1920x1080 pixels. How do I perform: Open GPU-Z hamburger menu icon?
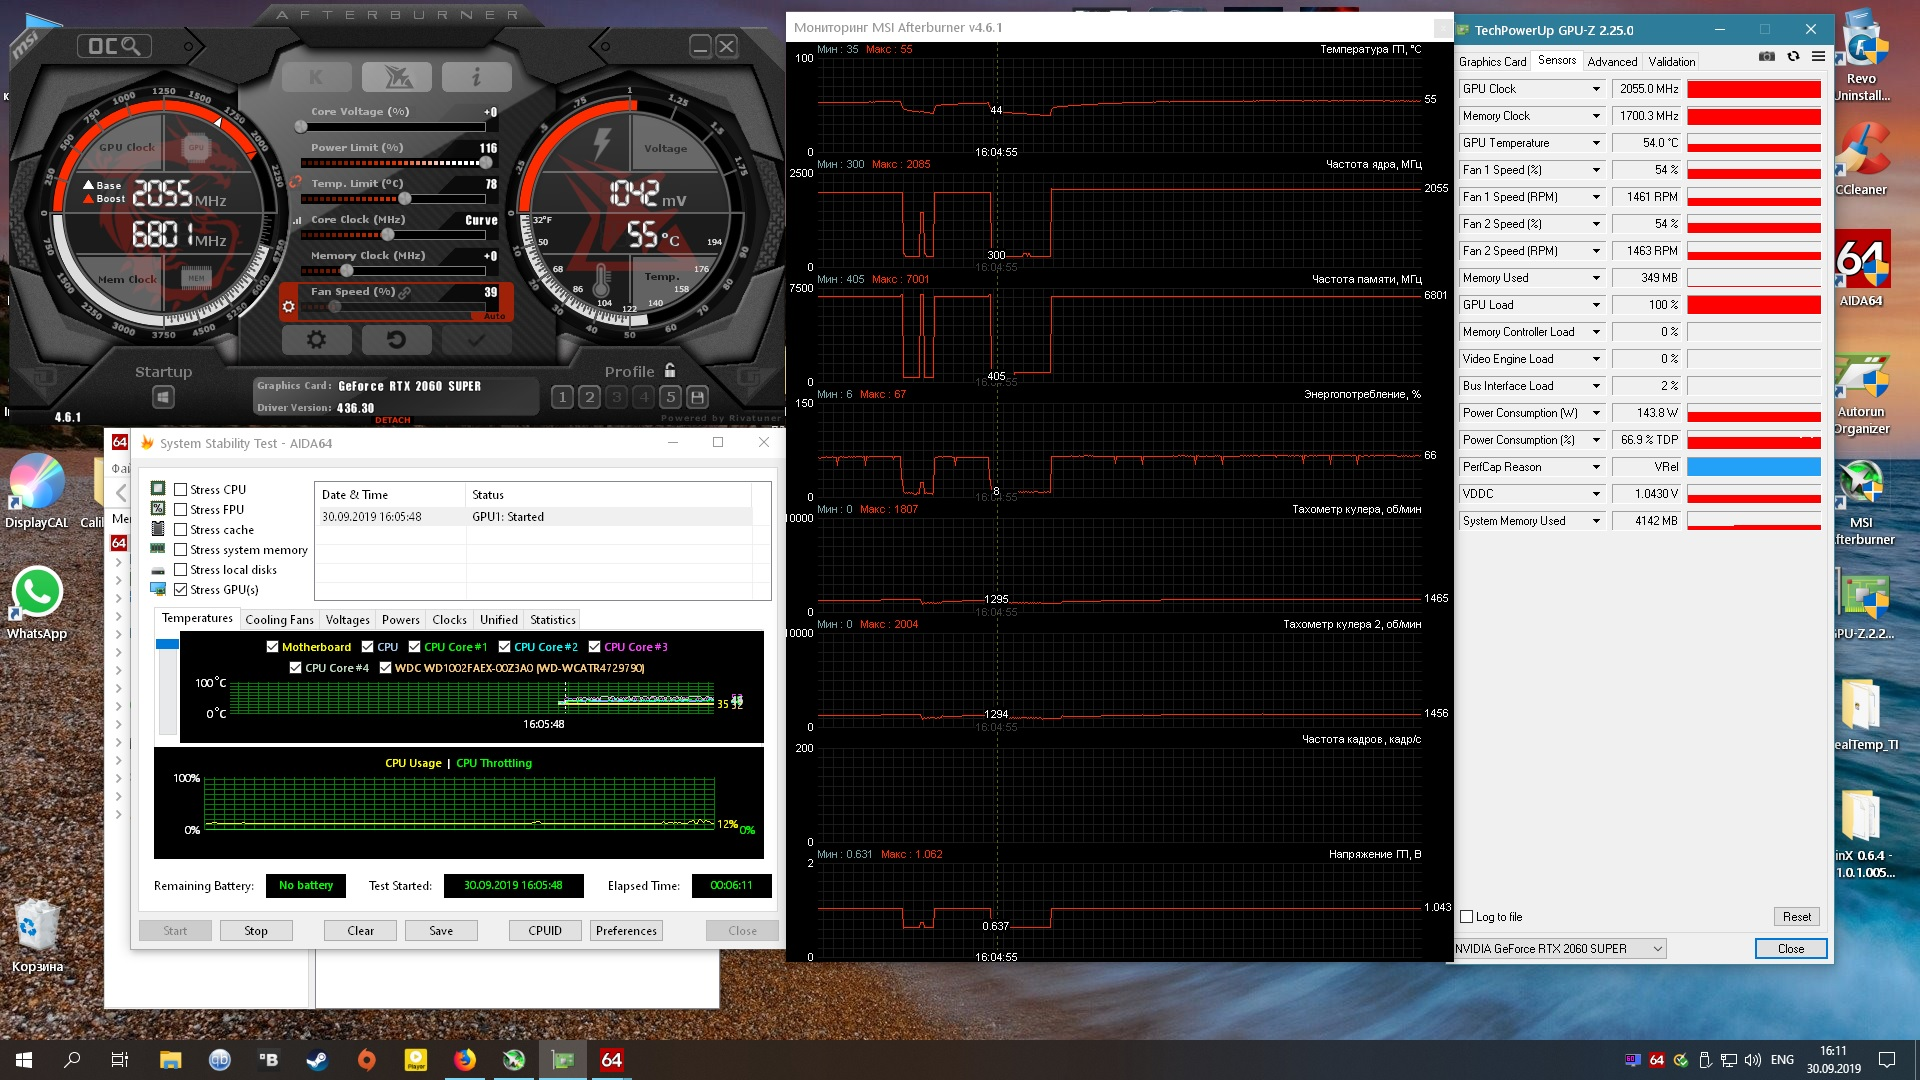click(x=1818, y=57)
